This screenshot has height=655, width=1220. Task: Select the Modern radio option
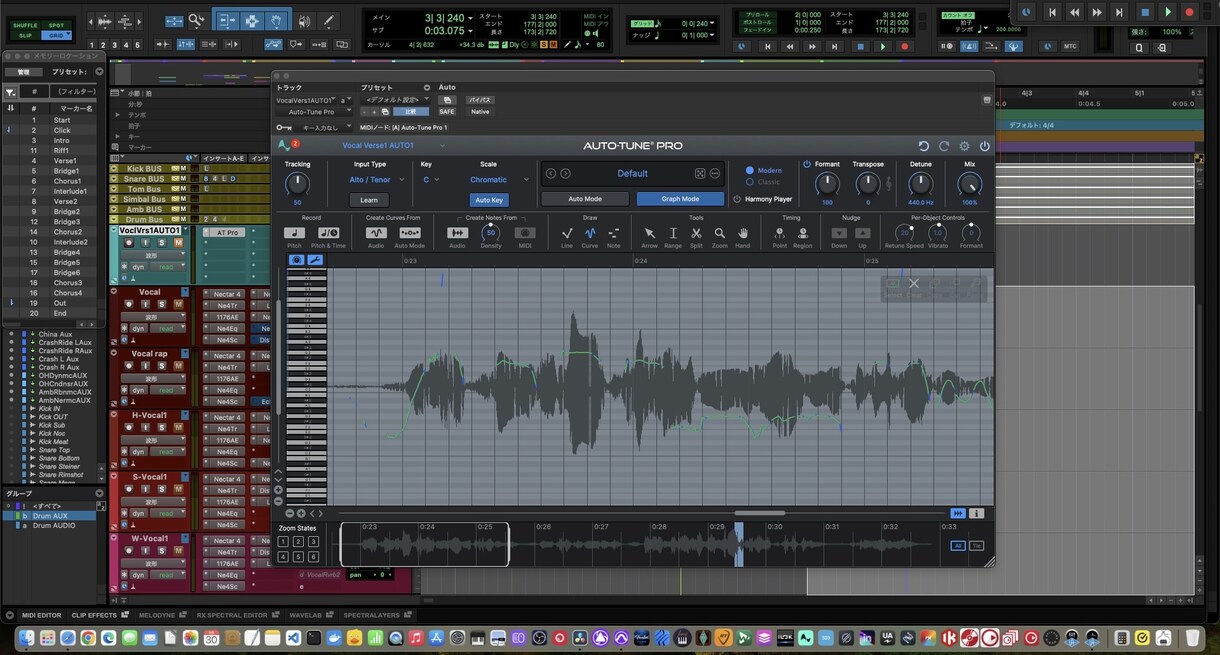click(x=750, y=171)
